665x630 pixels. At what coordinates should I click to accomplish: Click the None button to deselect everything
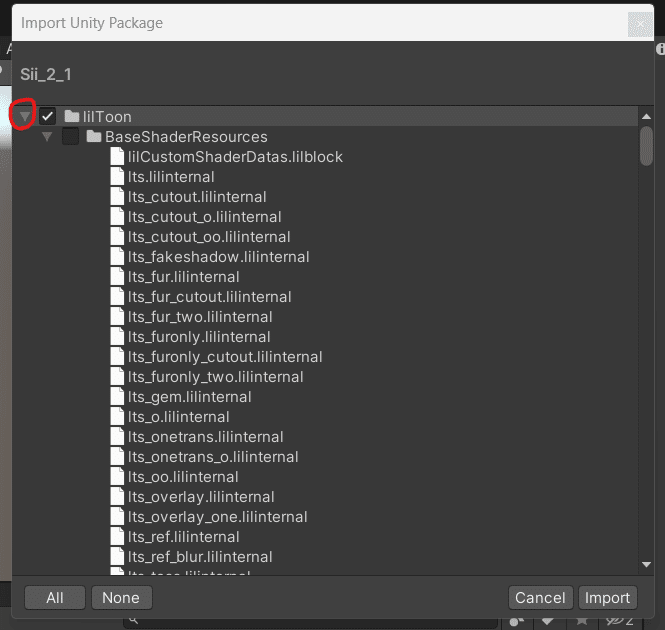121,597
